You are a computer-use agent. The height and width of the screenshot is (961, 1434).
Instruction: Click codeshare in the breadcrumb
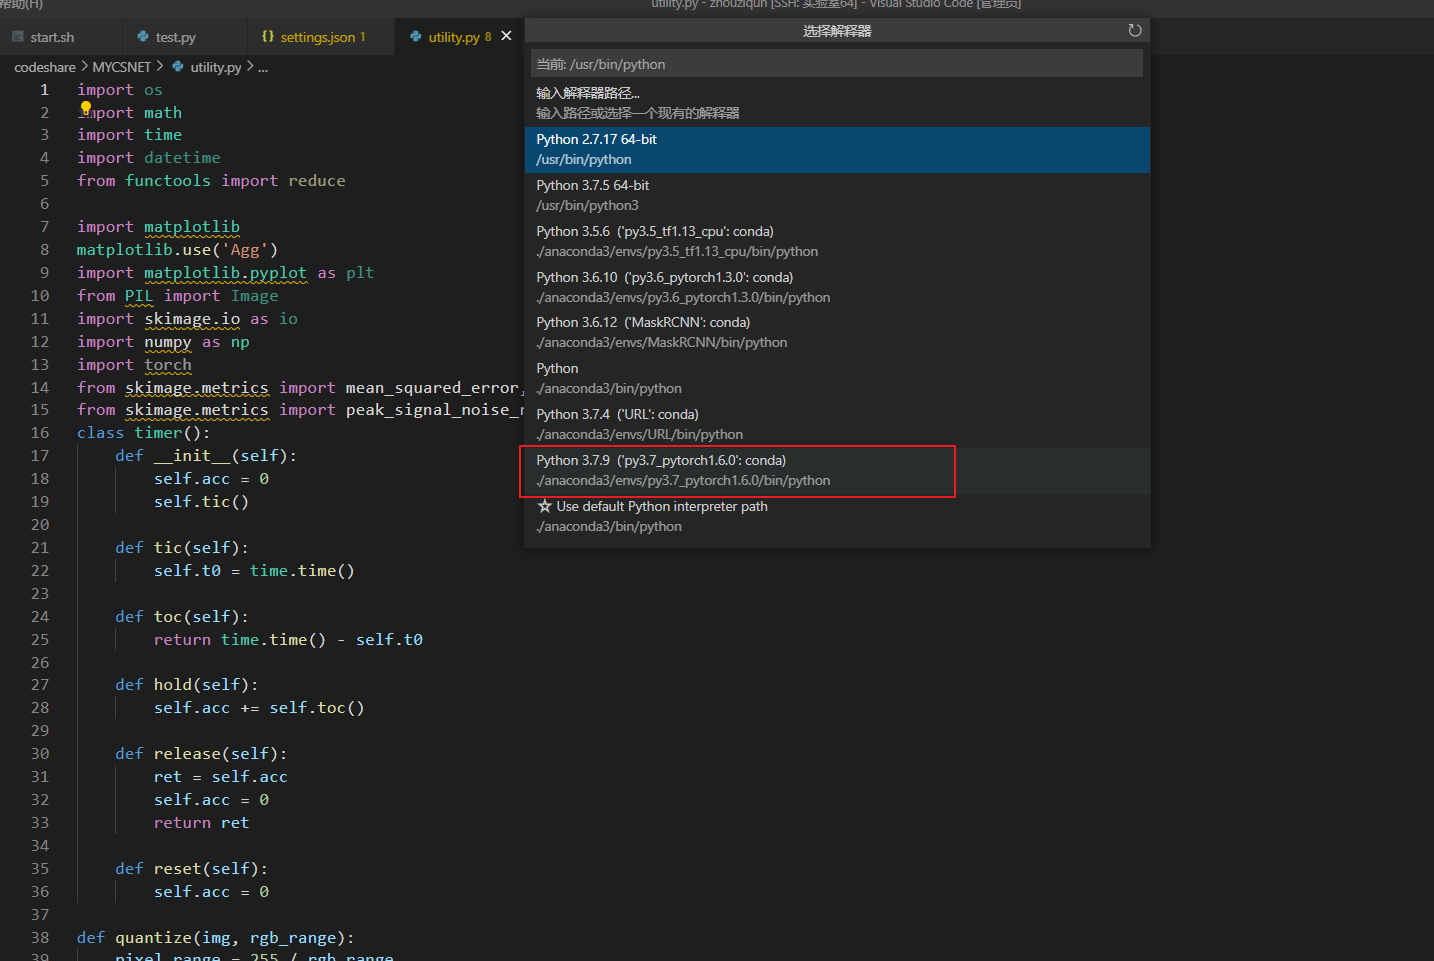[x=45, y=67]
